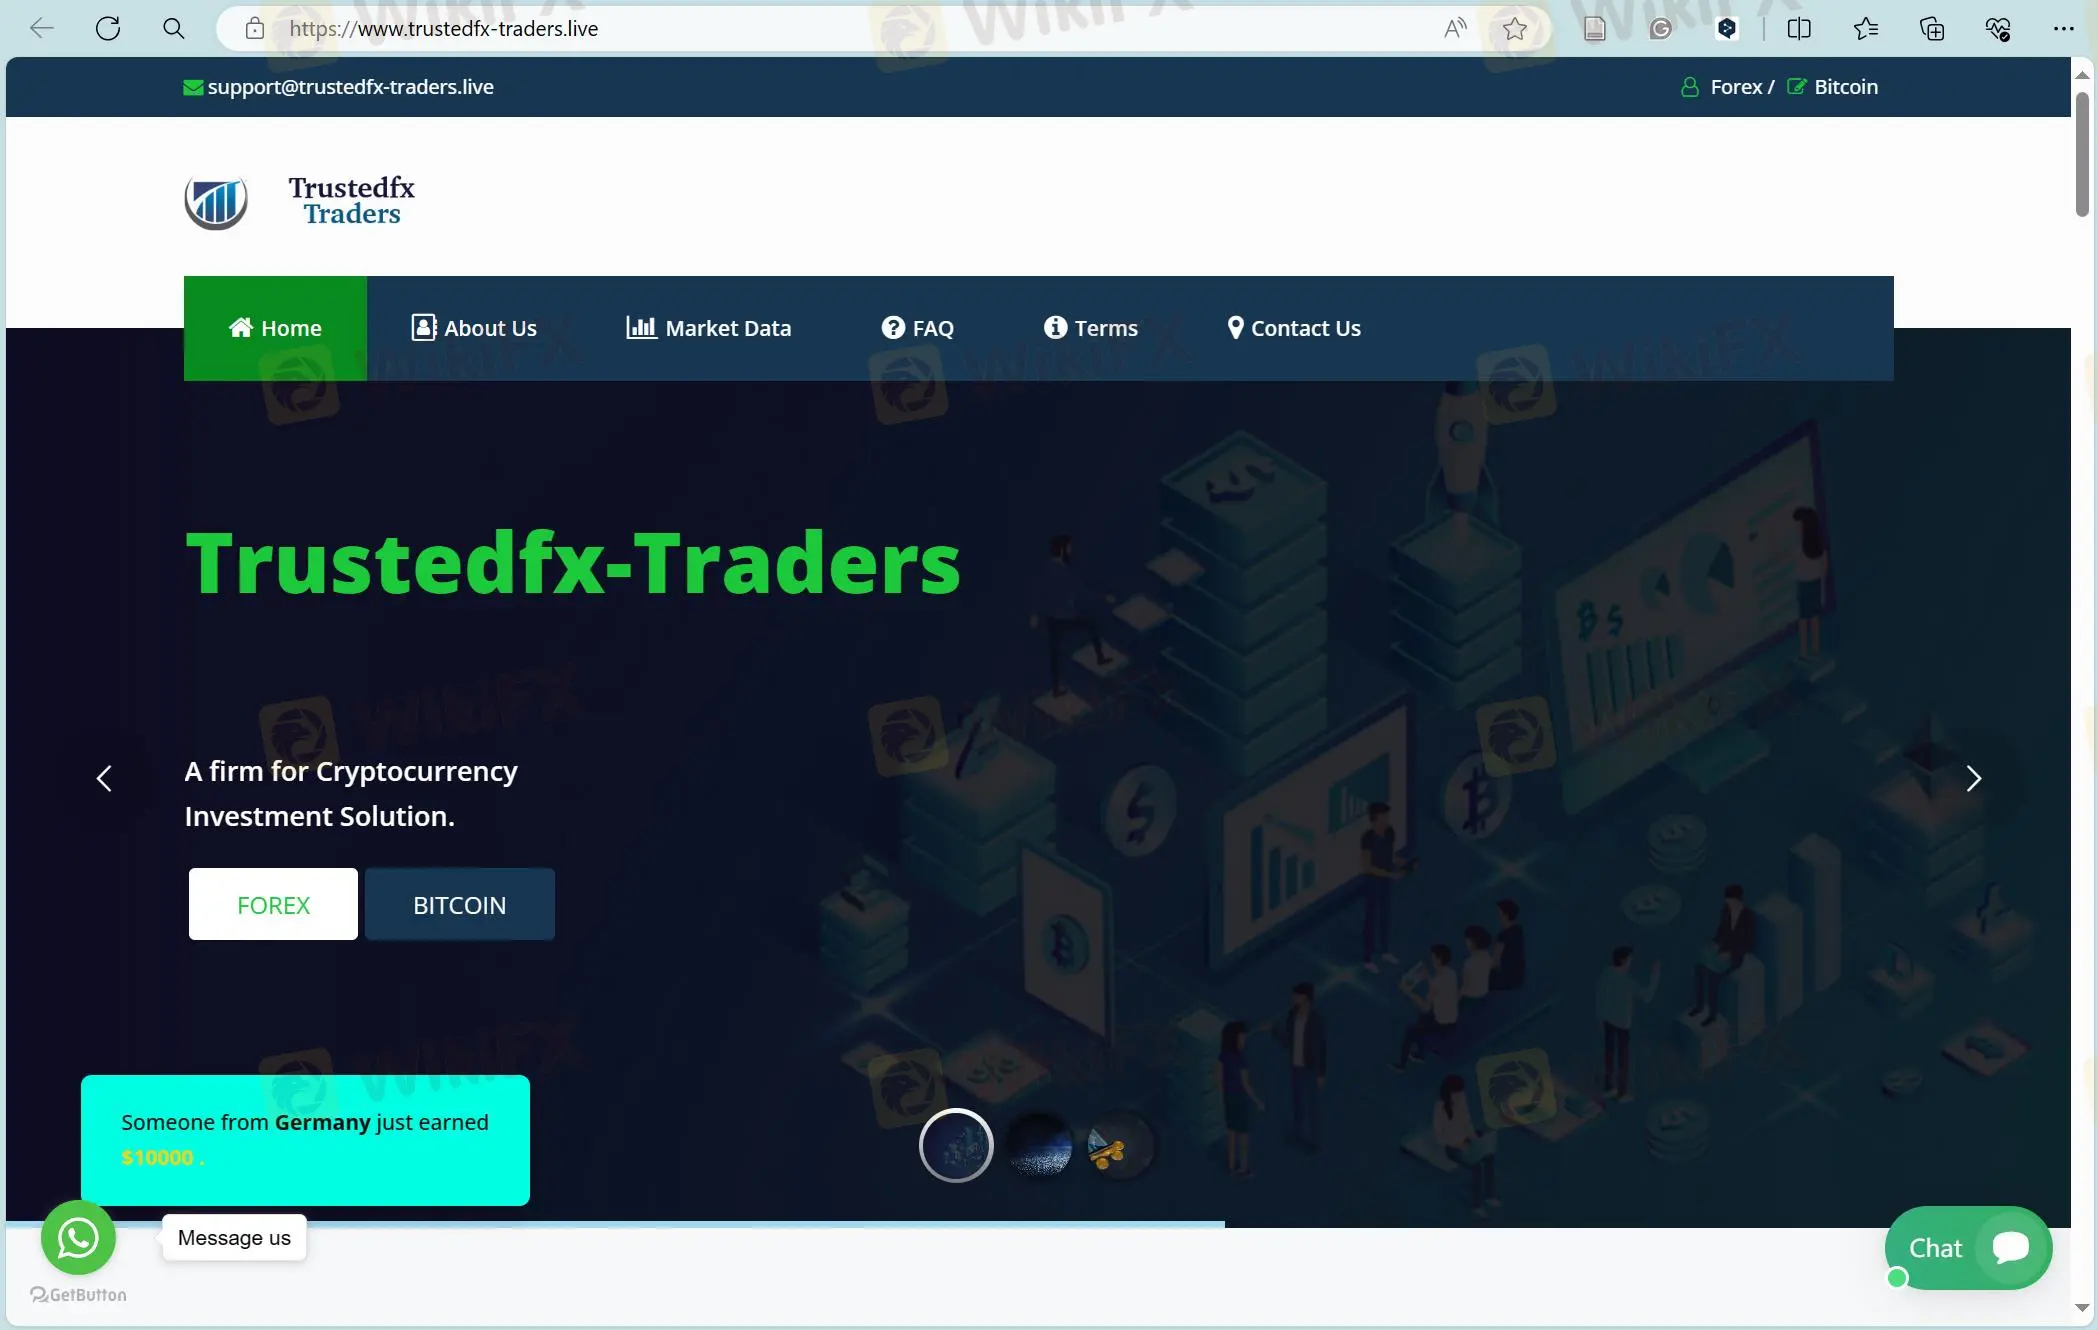2097x1330 pixels.
Task: Click the Market Data bar chart icon
Action: (640, 326)
